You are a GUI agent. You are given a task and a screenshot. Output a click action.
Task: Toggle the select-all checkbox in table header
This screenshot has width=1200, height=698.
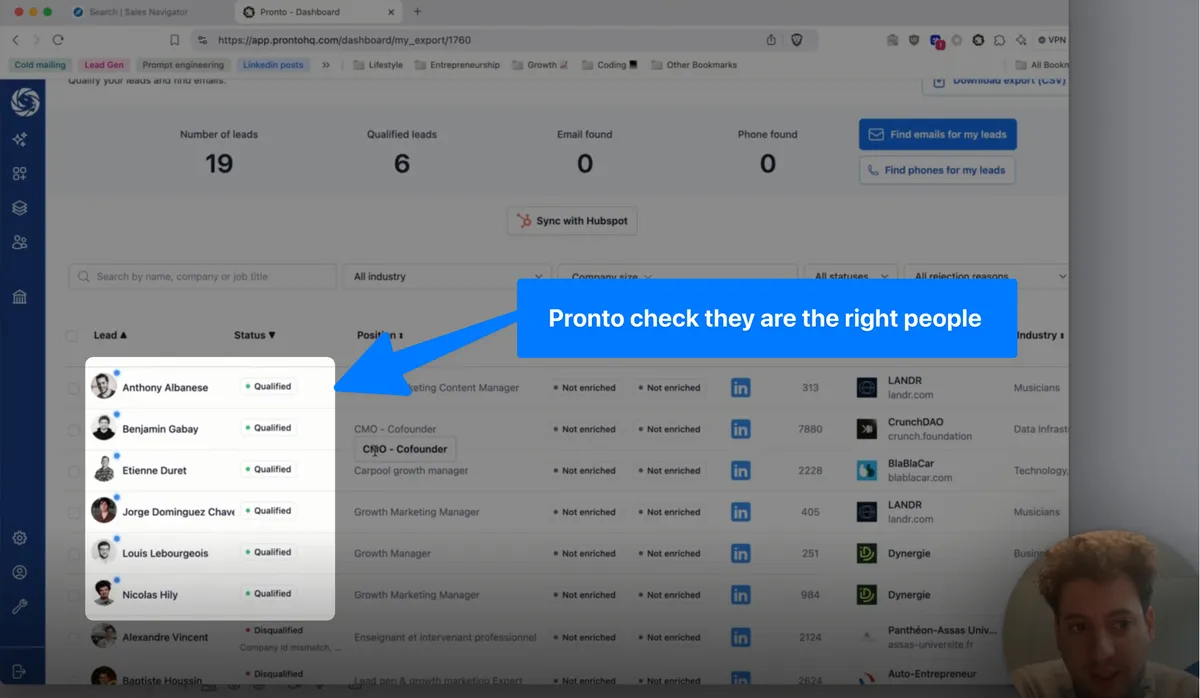(x=71, y=336)
